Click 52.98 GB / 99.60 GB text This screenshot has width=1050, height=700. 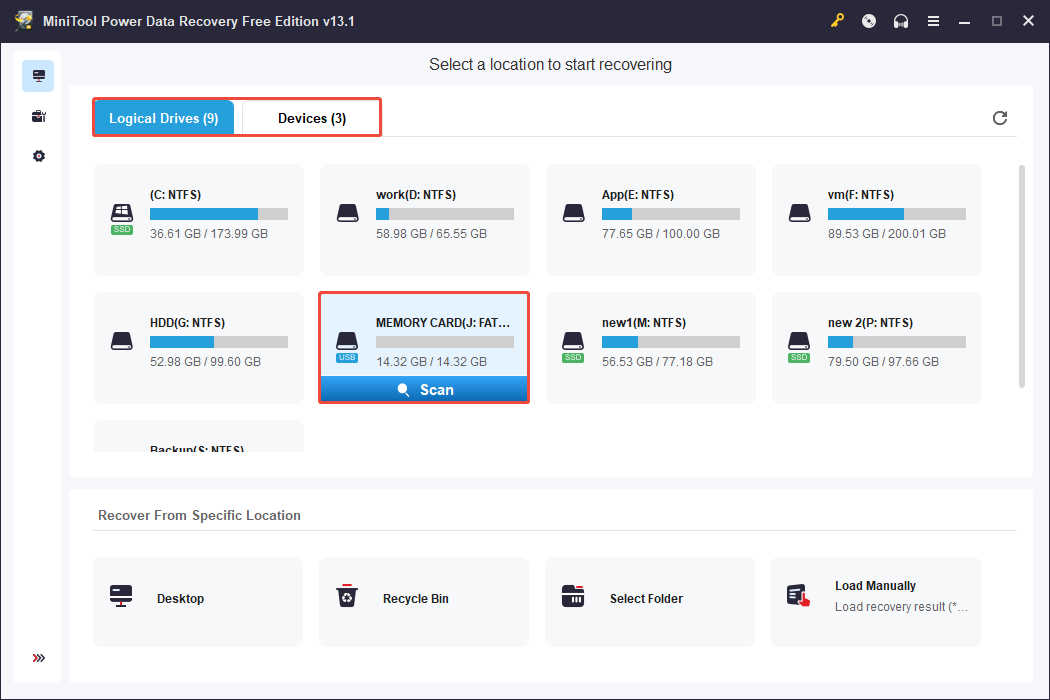click(206, 362)
